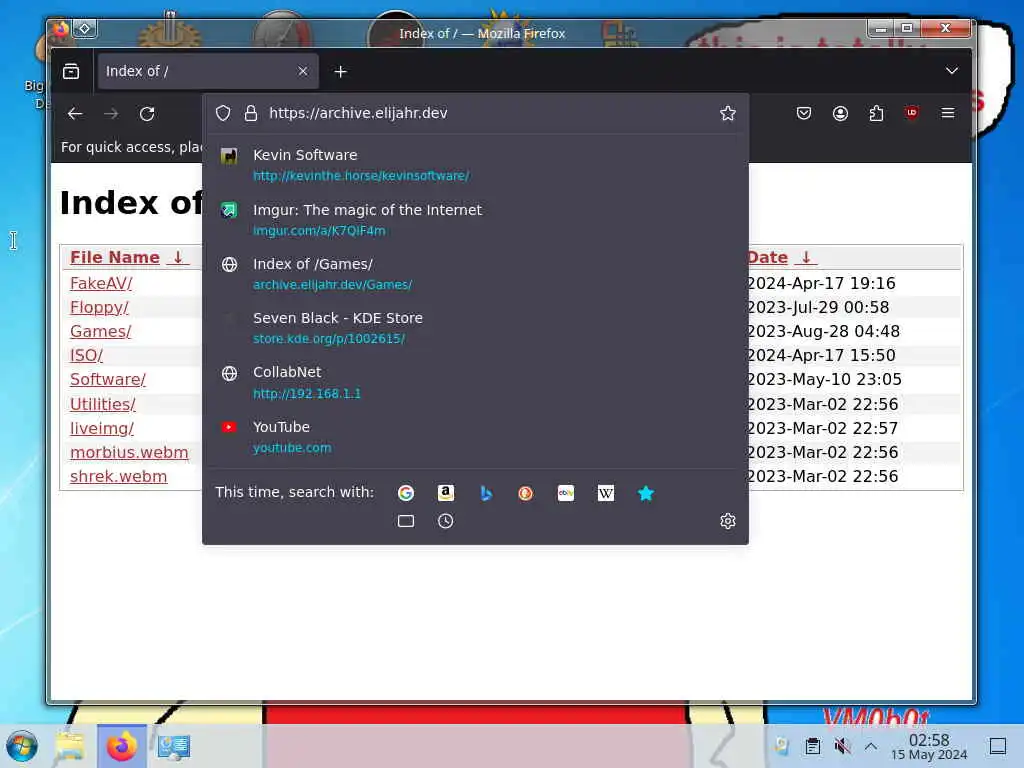
Task: Open search settings gear icon
Action: (x=728, y=520)
